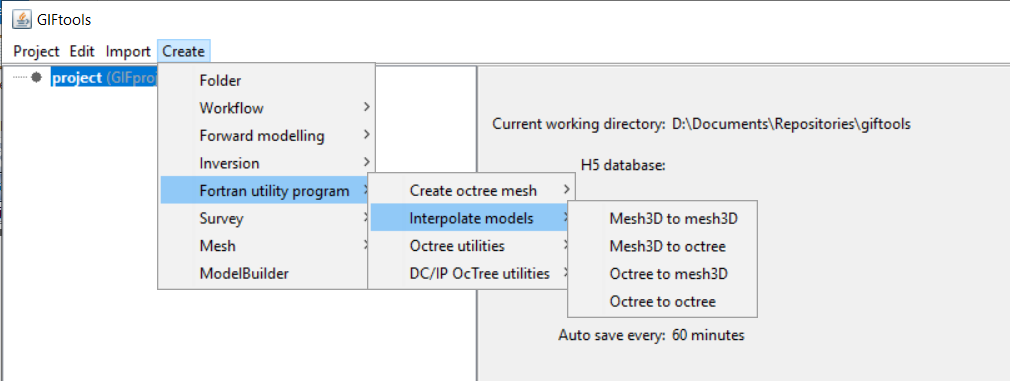
Task: Click the Inversion submenu arrow
Action: (366, 162)
